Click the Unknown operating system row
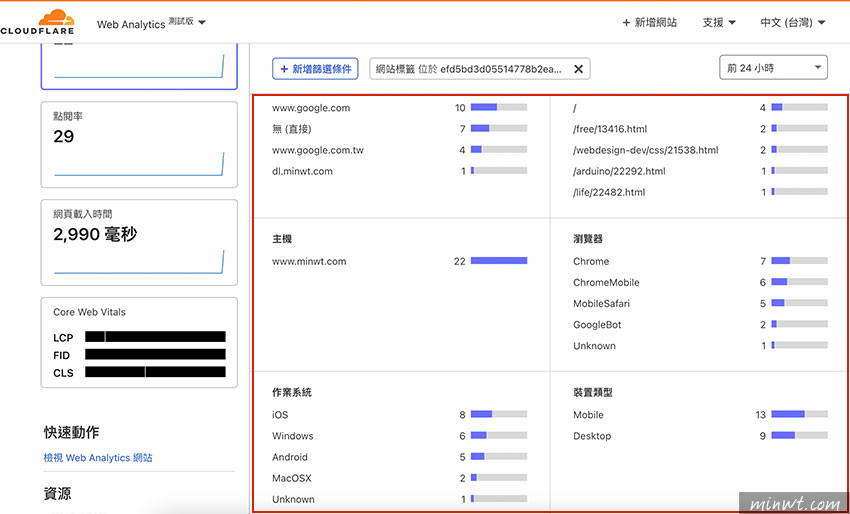Viewport: 850px width, 514px height. coord(399,499)
